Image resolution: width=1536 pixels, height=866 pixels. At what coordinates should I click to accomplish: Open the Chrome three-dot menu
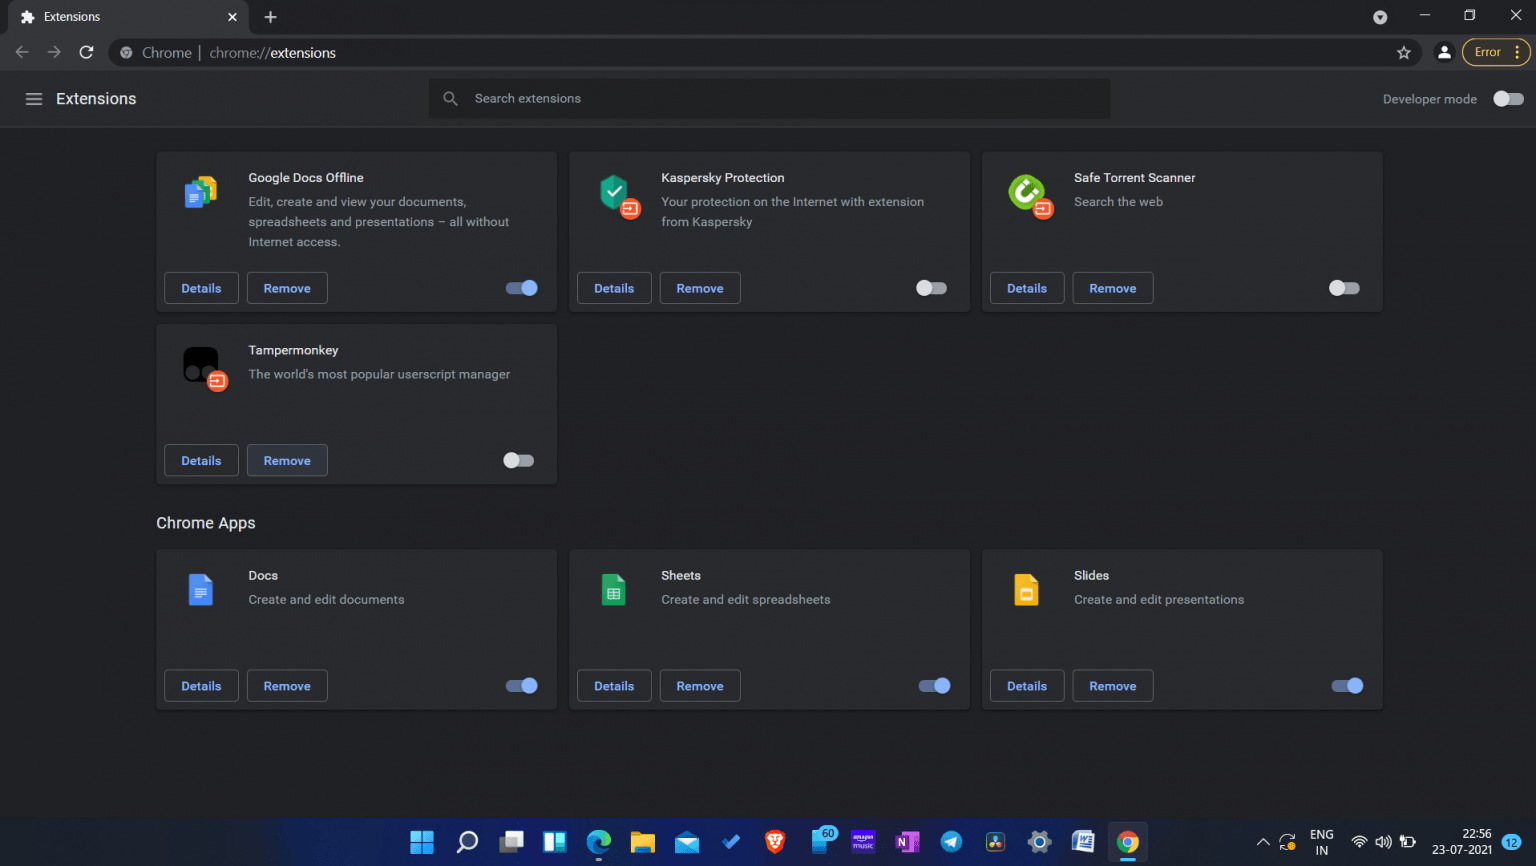click(1518, 52)
